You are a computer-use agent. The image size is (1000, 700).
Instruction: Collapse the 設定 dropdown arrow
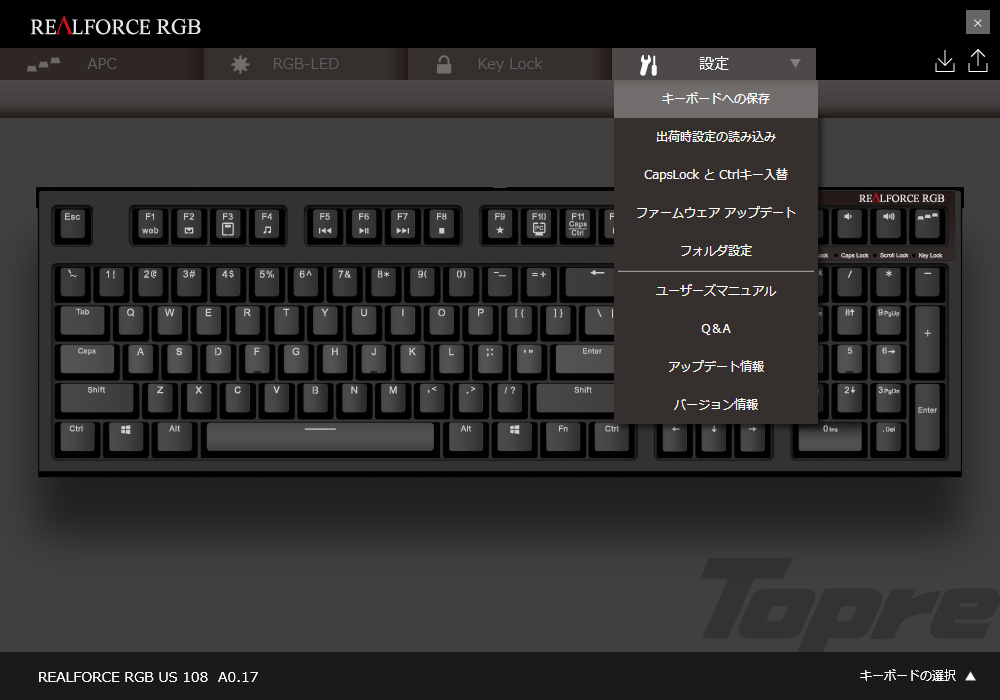pyautogui.click(x=795, y=63)
